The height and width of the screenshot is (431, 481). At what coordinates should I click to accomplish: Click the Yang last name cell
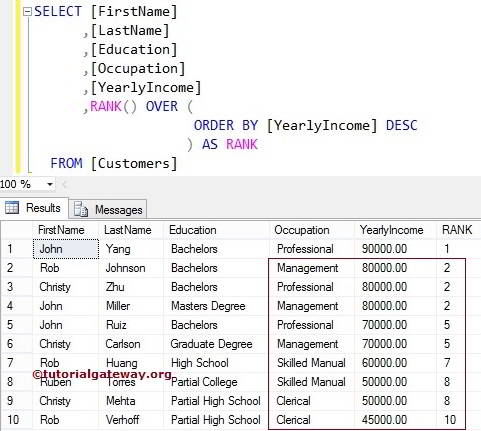[131, 249]
